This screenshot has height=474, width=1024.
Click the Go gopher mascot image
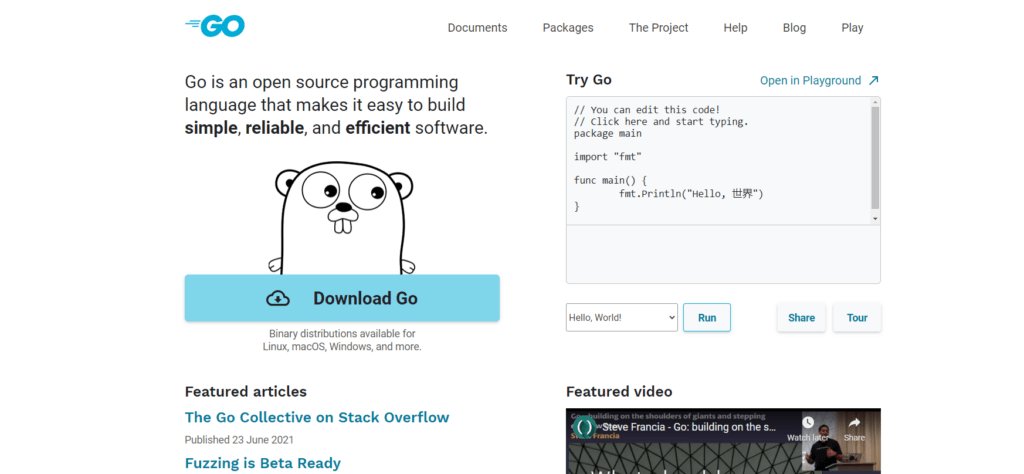[x=342, y=219]
